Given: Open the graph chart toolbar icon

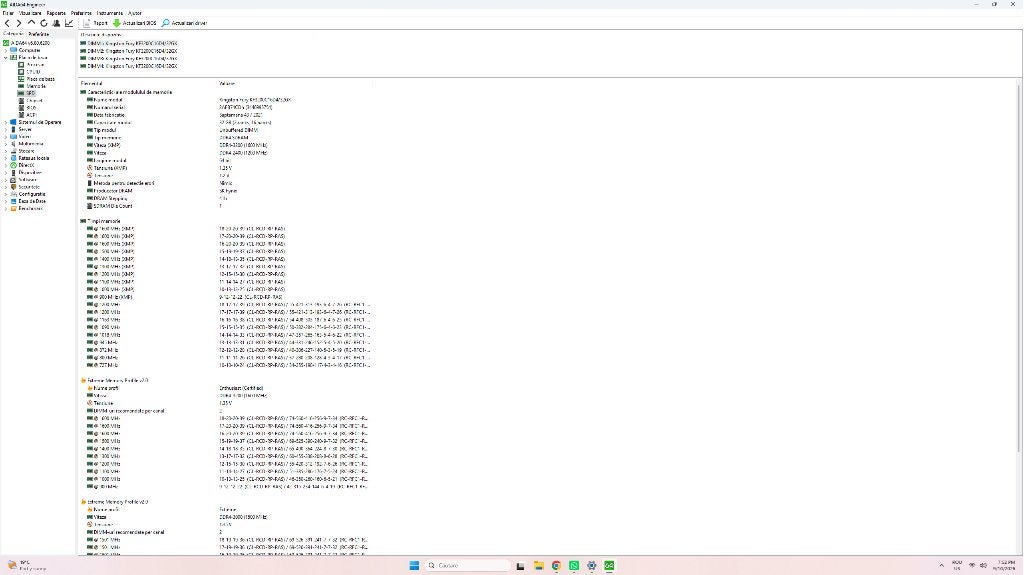Looking at the screenshot, I should (x=69, y=23).
